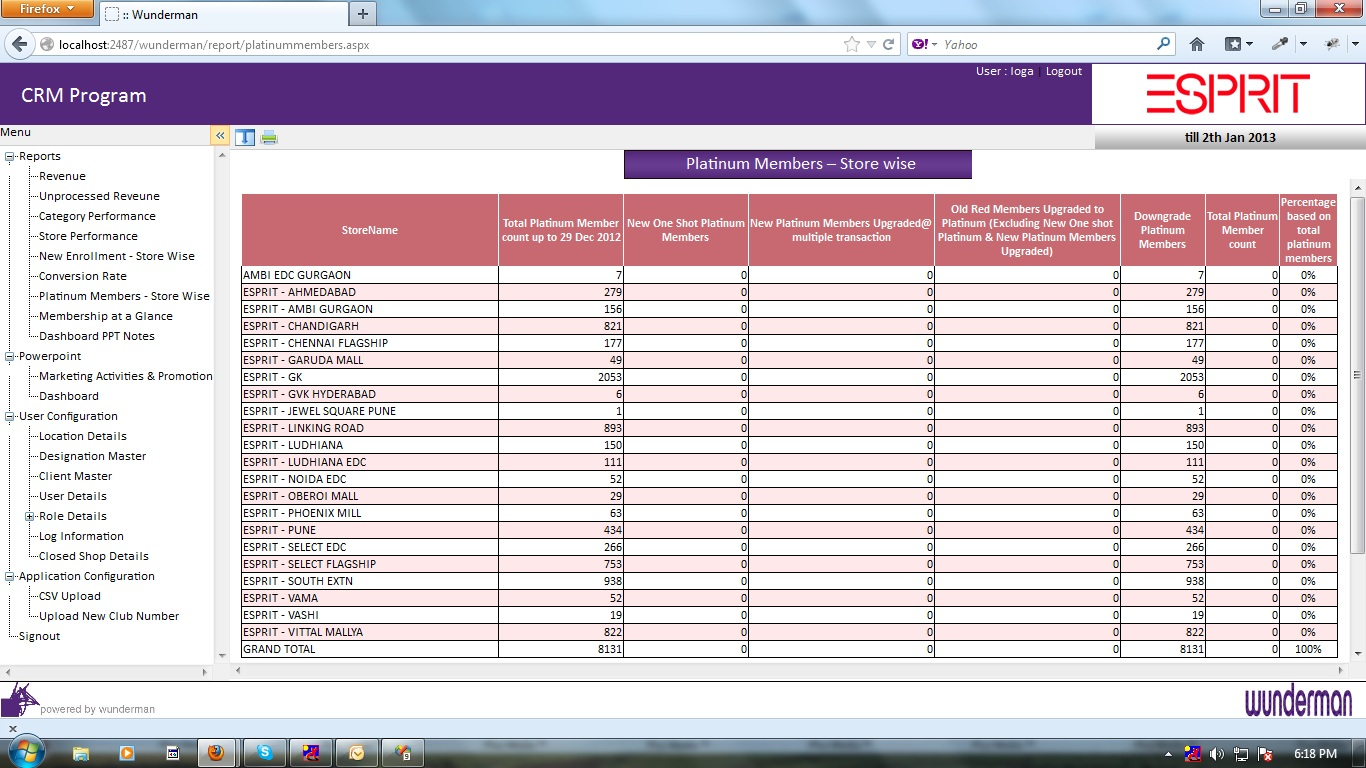Open the Unprocessed Reveune report

tap(99, 196)
